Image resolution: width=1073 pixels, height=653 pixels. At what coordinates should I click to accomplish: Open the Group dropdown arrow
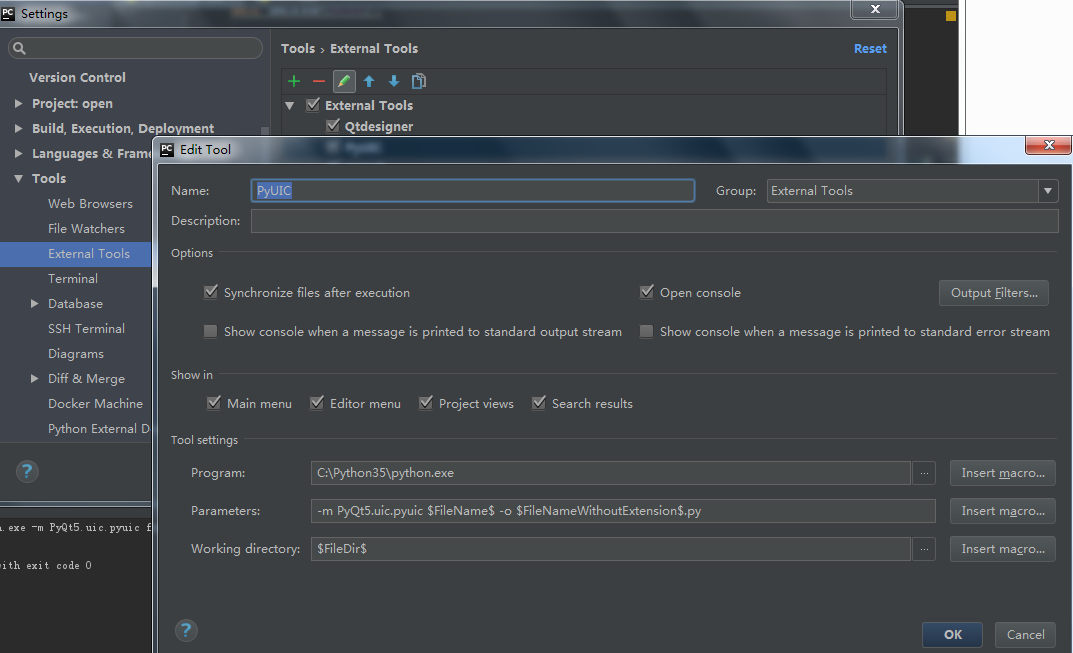tap(1048, 191)
